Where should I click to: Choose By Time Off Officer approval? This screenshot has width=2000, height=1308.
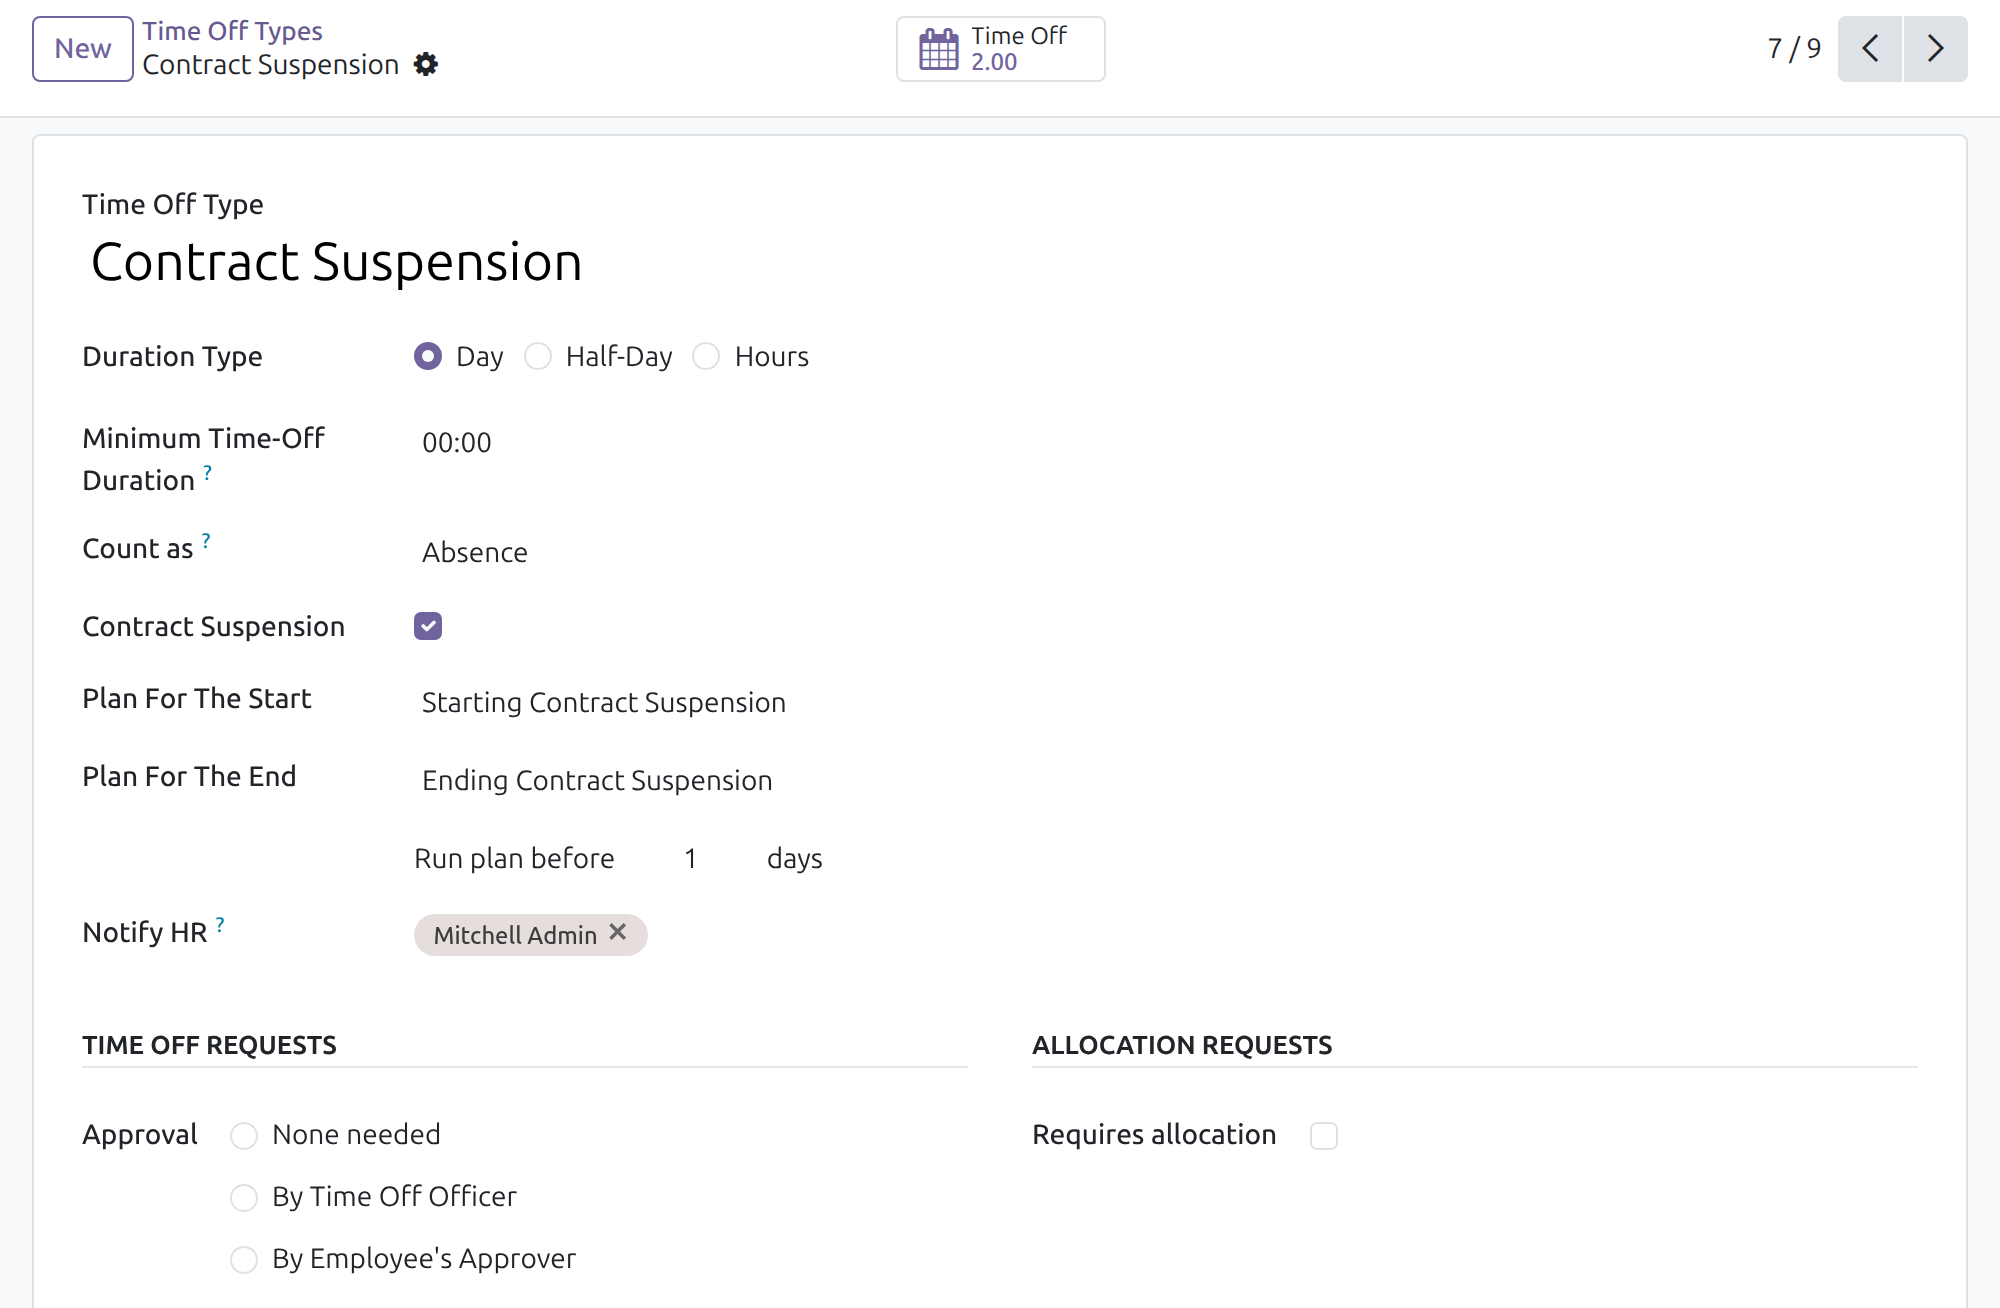(x=244, y=1198)
